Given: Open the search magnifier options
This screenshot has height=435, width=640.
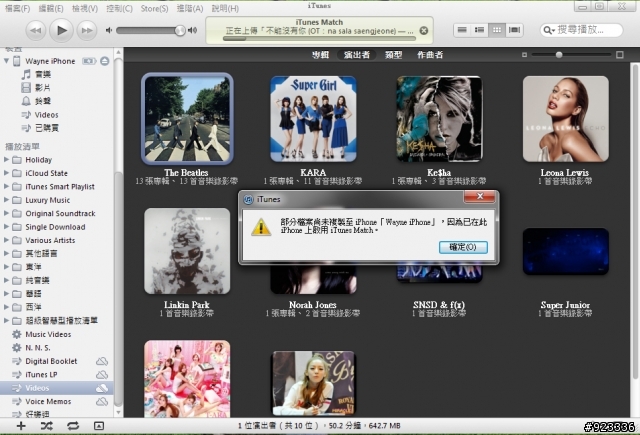Looking at the screenshot, I should [x=549, y=30].
